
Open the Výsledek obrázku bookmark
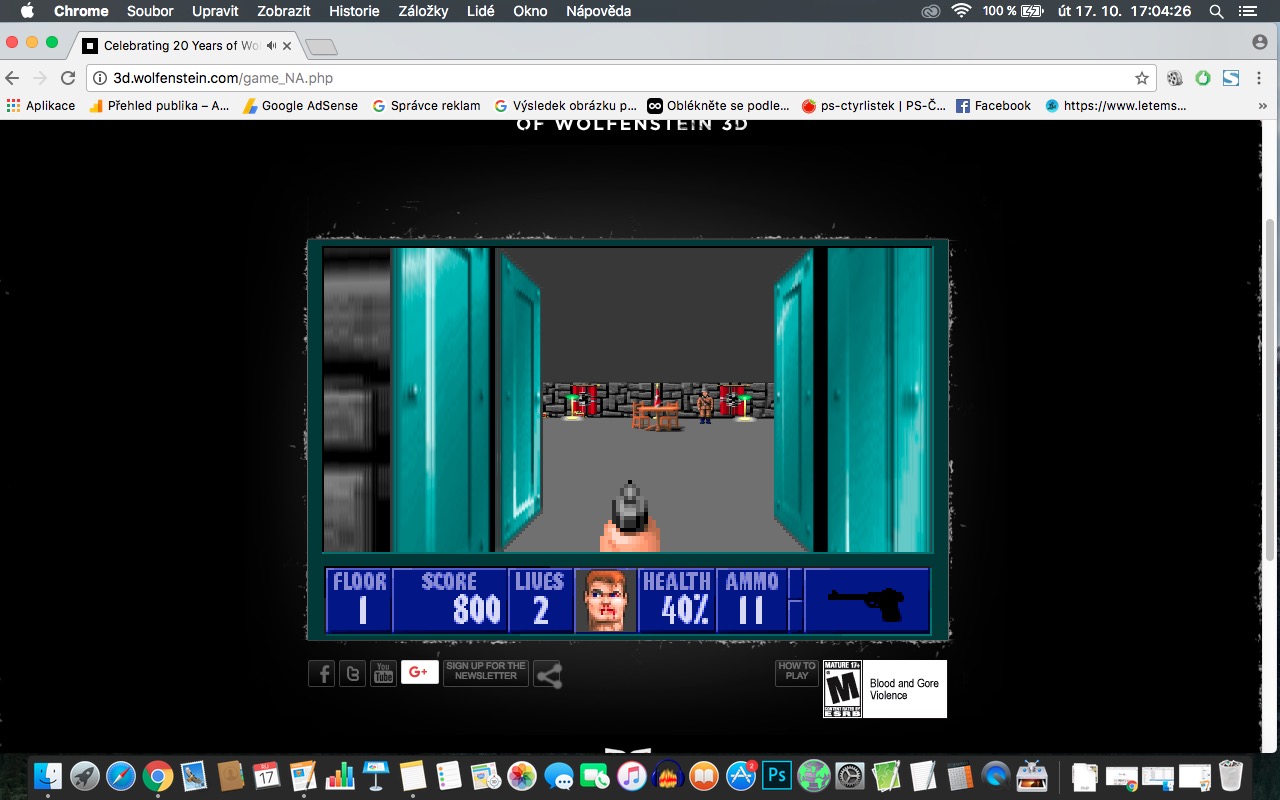pyautogui.click(x=565, y=105)
